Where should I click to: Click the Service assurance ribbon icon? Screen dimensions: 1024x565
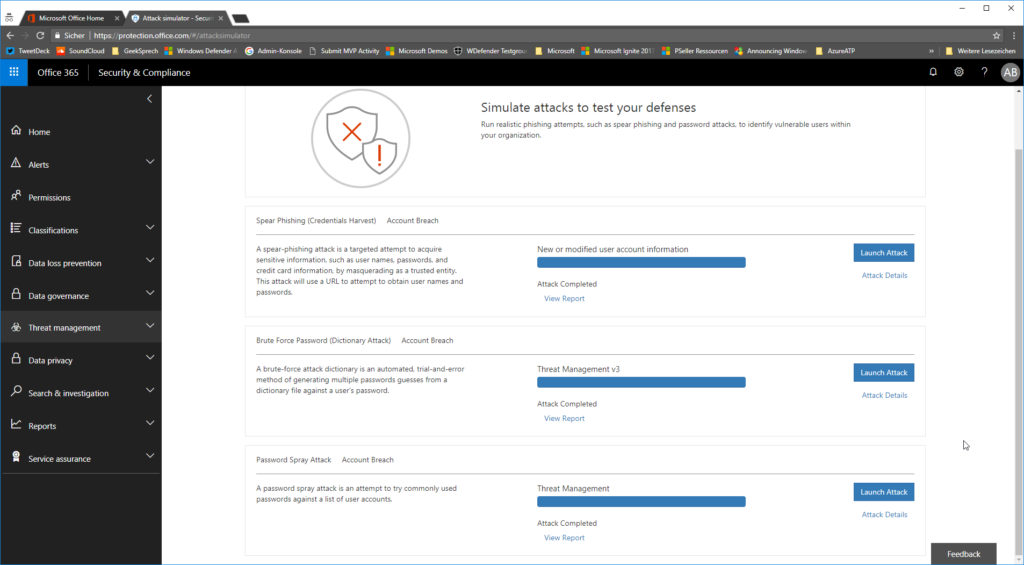tap(16, 457)
